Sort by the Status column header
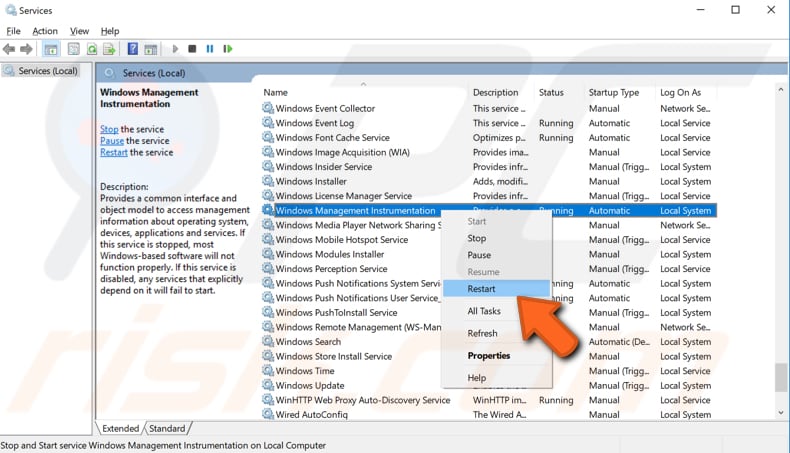The height and width of the screenshot is (453, 790). (559, 92)
